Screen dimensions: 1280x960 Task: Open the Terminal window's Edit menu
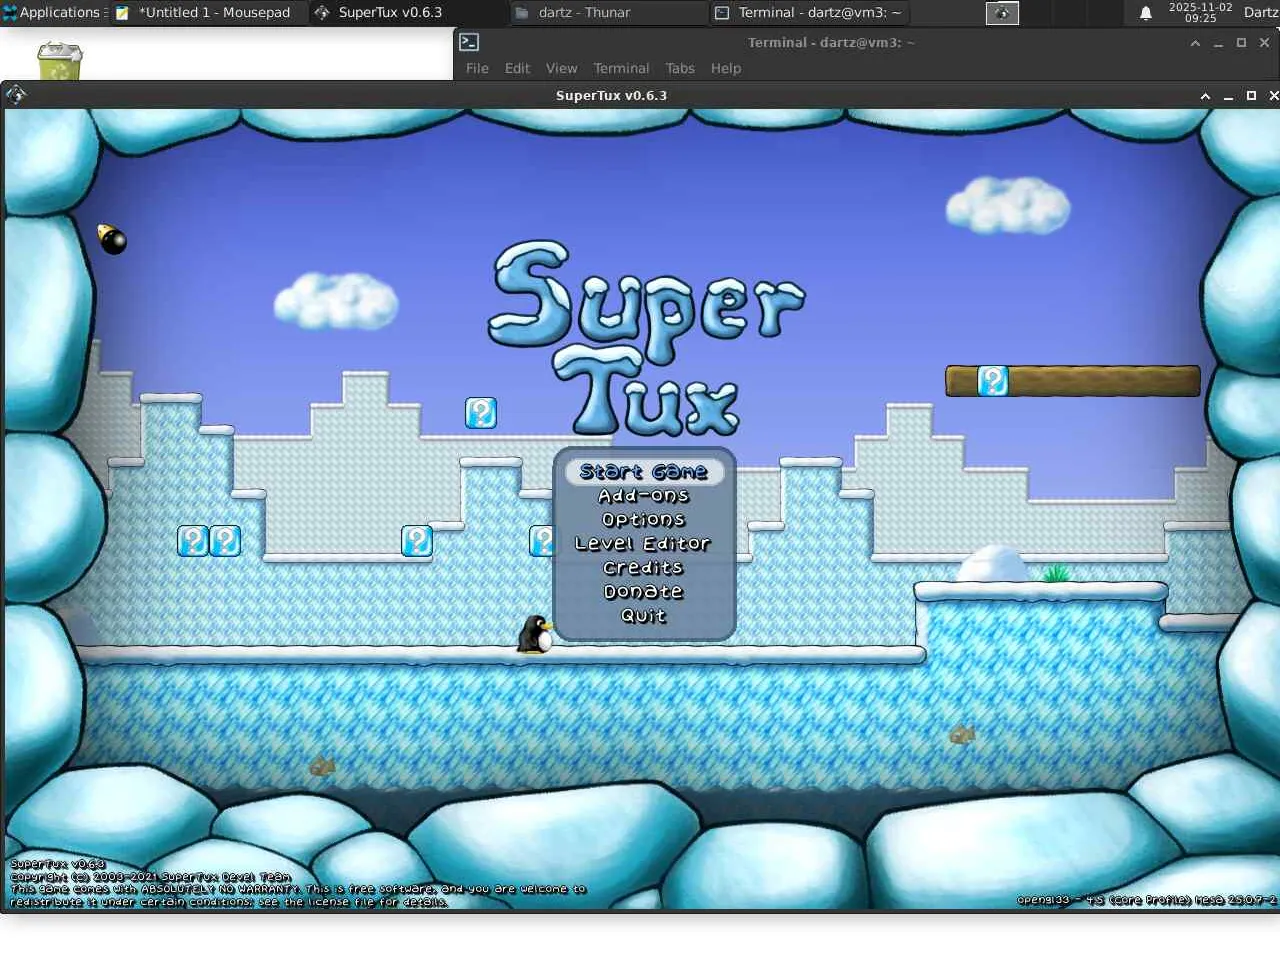pos(517,68)
